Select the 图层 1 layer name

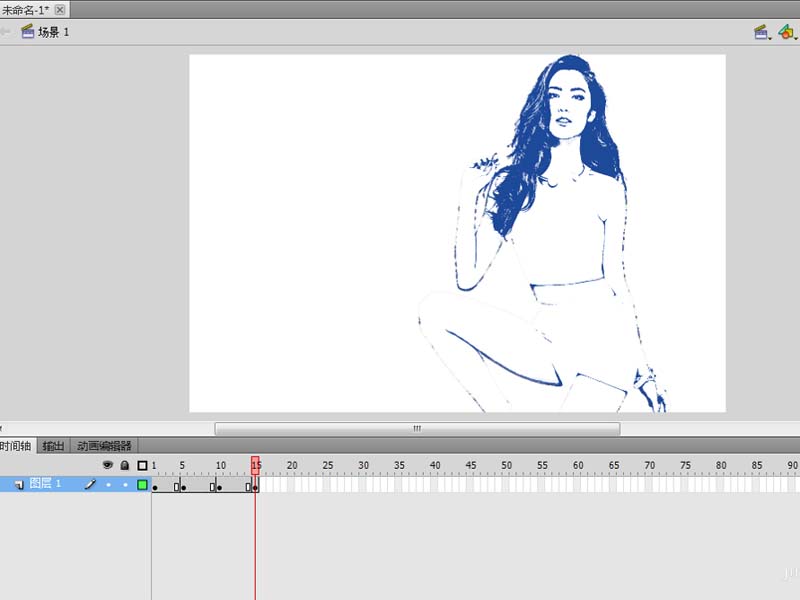(46, 484)
